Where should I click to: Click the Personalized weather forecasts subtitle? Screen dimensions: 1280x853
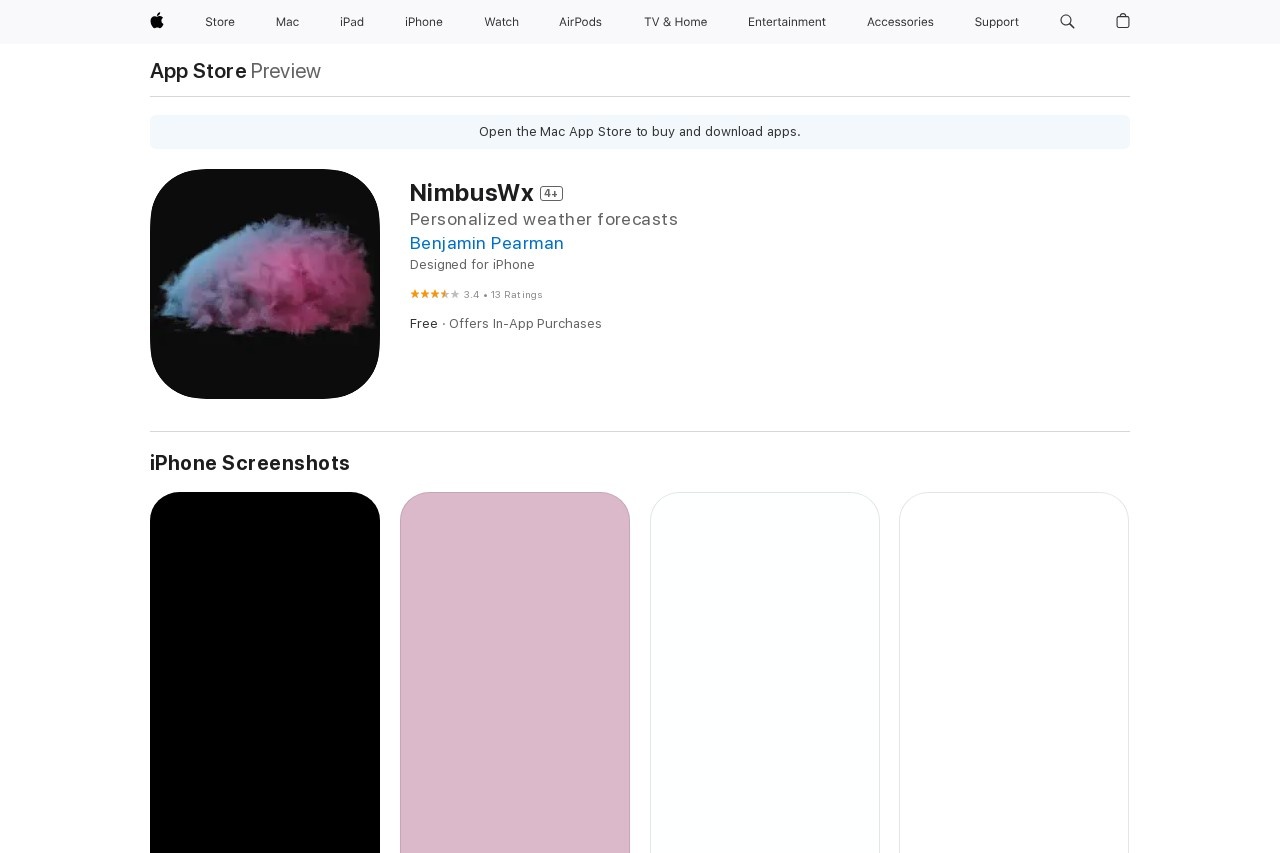click(544, 219)
